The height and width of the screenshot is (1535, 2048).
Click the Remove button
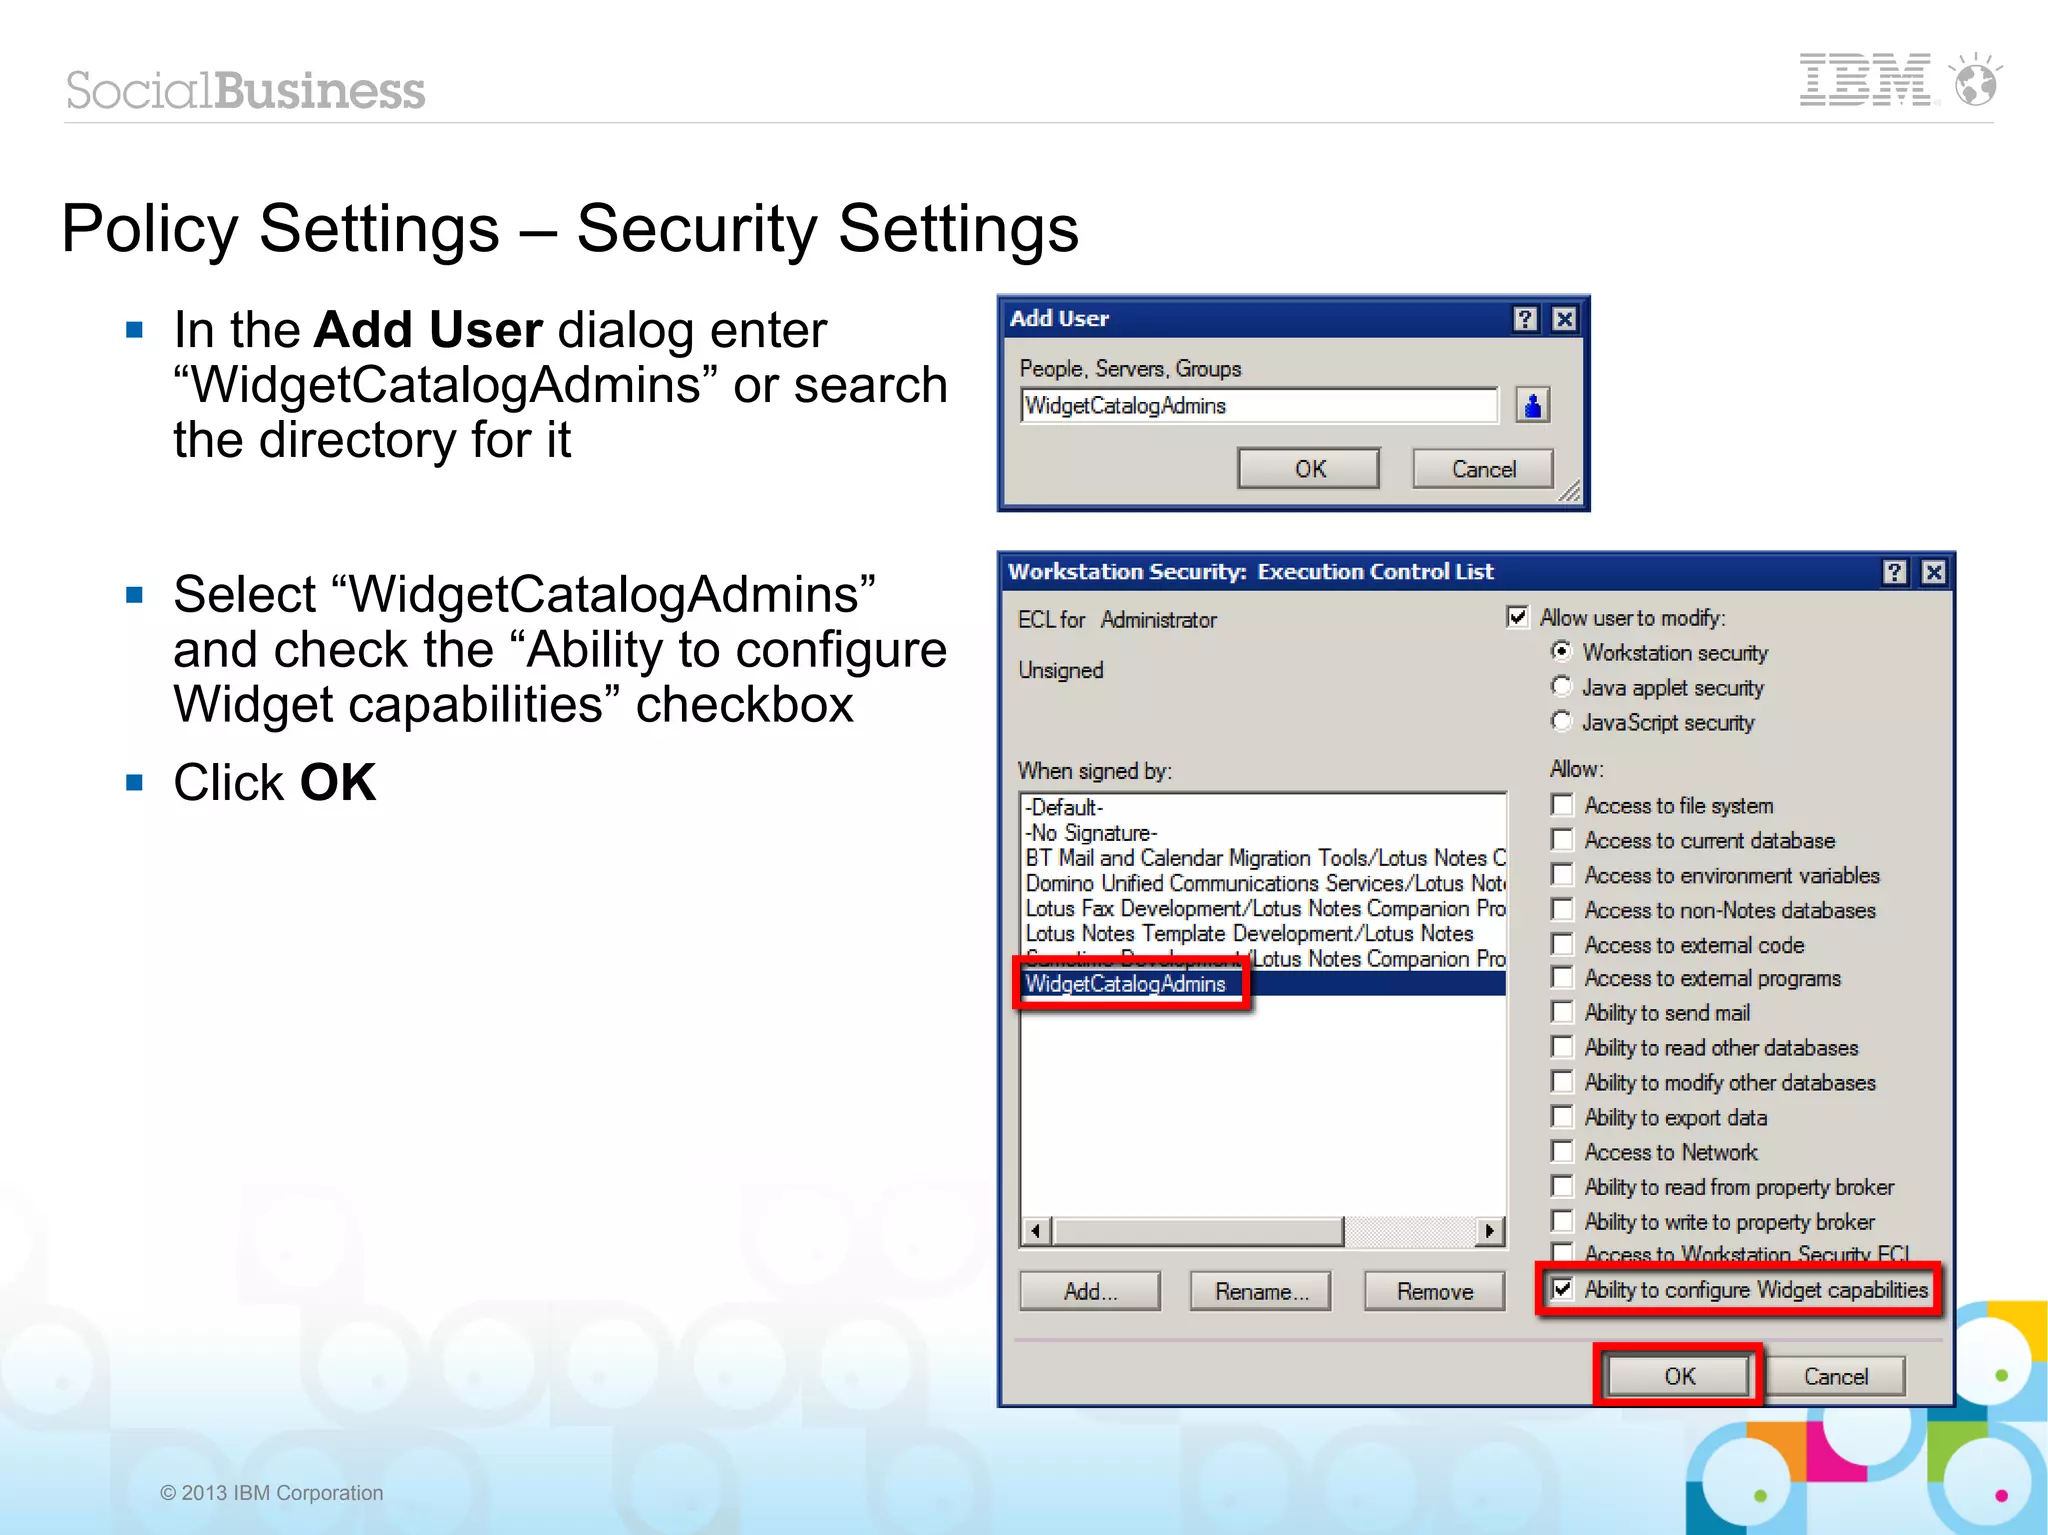[1435, 1291]
